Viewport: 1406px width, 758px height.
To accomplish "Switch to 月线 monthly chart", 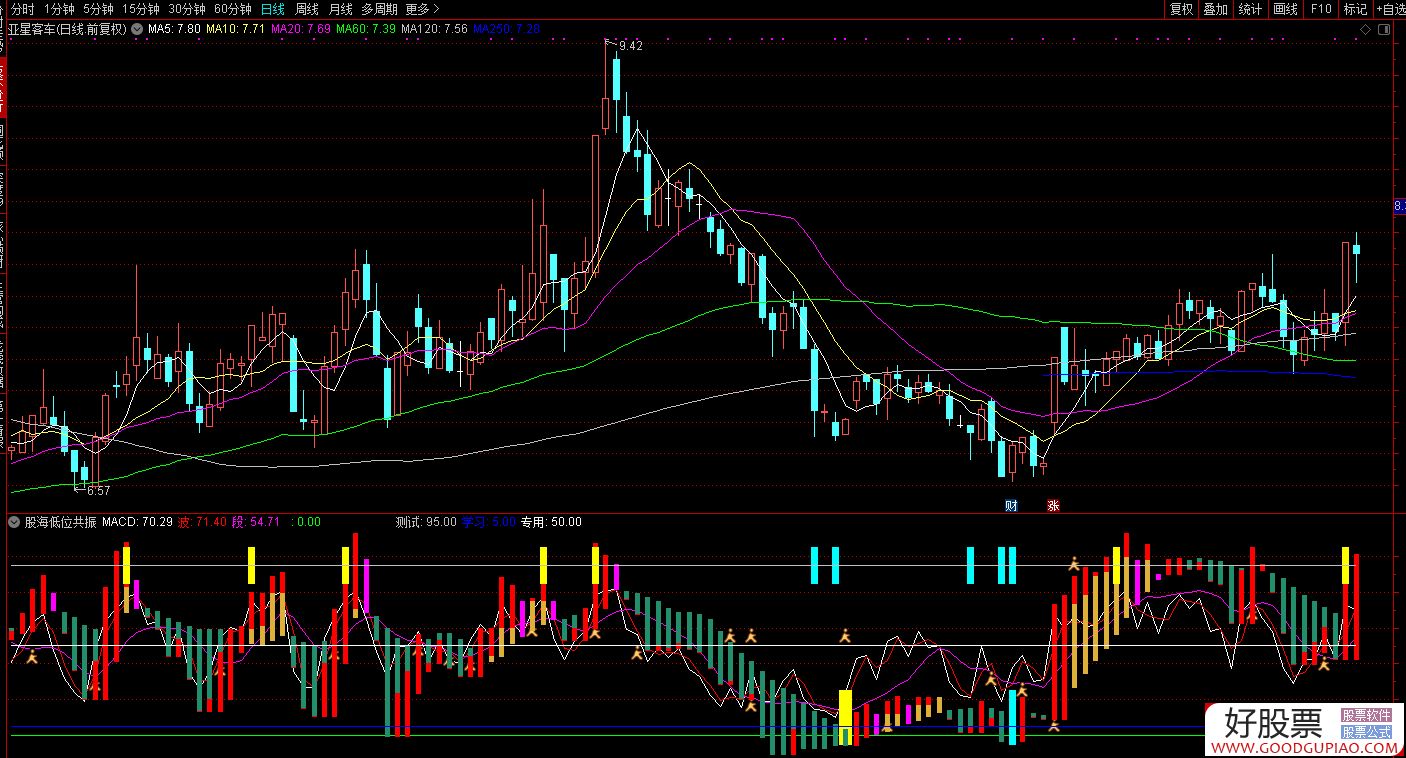I will click(x=341, y=9).
